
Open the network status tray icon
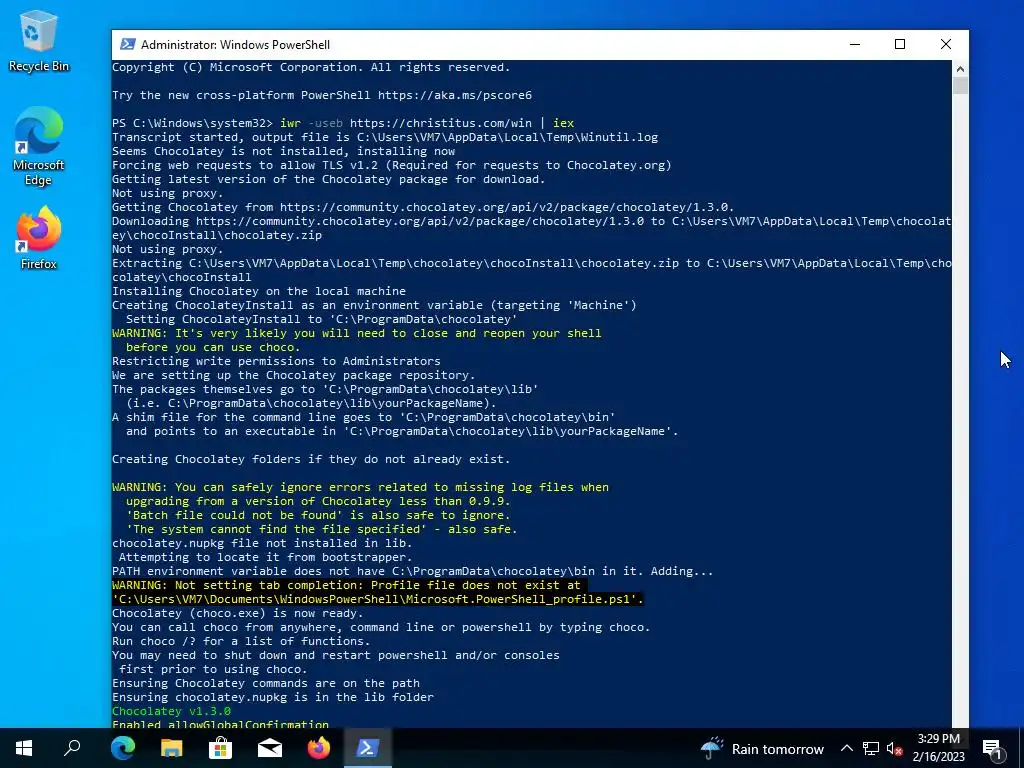pos(871,748)
